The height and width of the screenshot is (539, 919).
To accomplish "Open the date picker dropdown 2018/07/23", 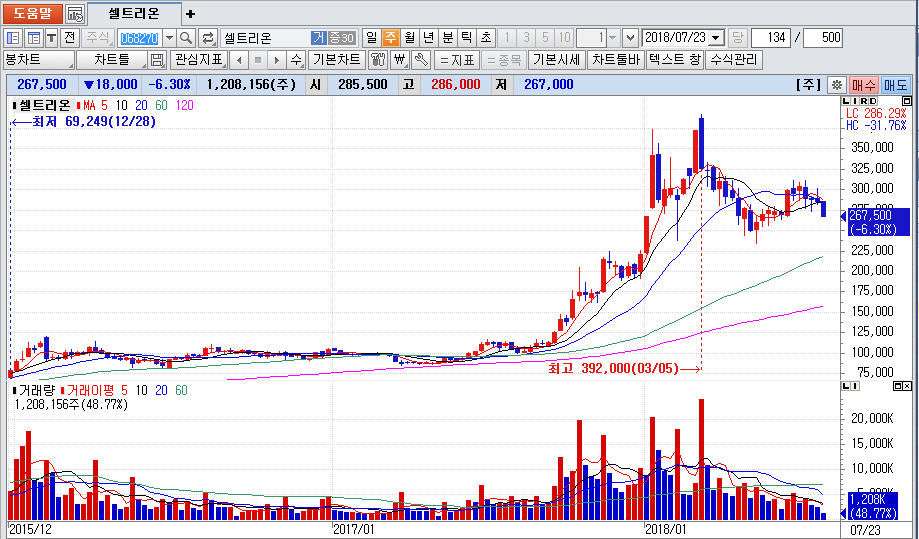I will pos(716,38).
